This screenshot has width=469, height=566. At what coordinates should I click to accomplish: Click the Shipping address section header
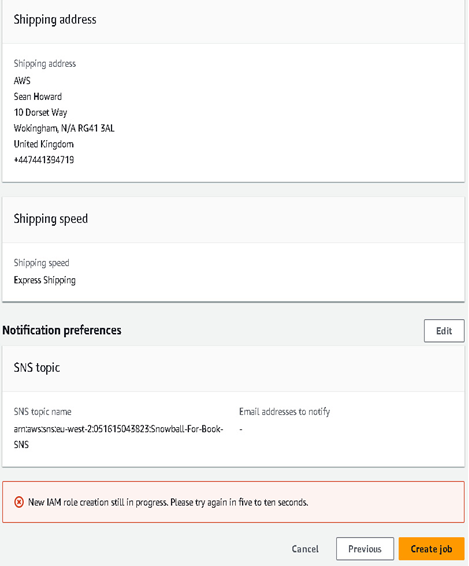55,19
